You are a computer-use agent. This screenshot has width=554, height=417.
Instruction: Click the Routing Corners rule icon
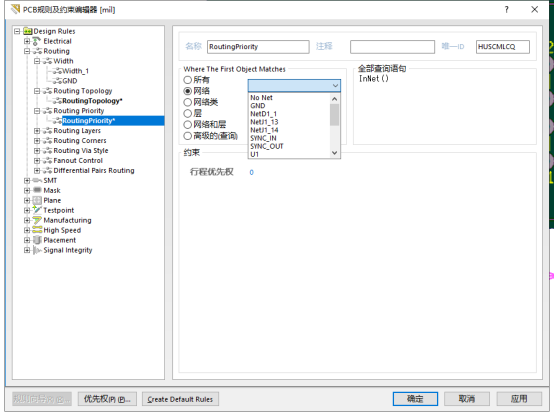pos(47,141)
